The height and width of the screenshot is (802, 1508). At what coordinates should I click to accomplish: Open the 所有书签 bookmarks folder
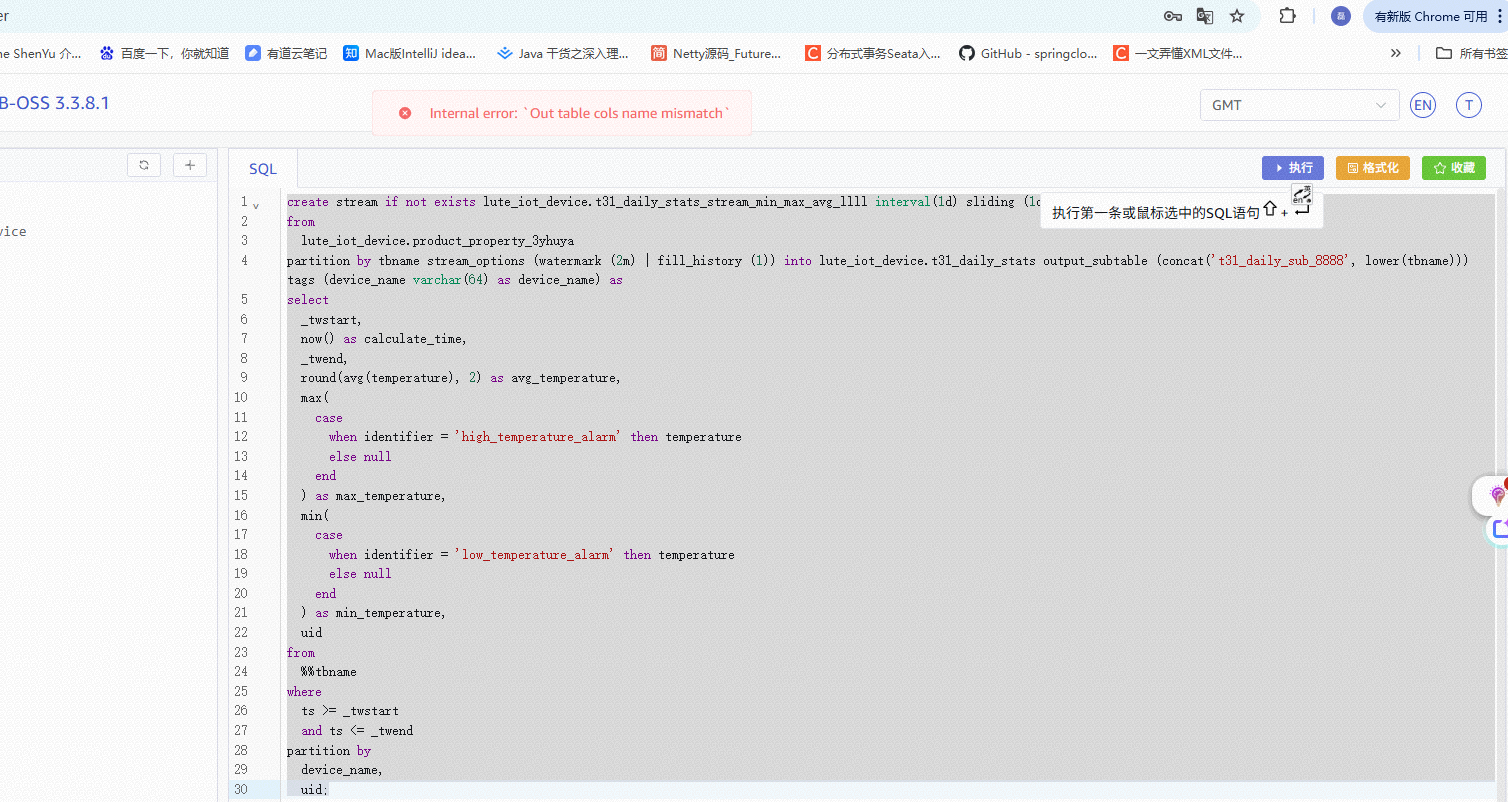[x=1470, y=53]
